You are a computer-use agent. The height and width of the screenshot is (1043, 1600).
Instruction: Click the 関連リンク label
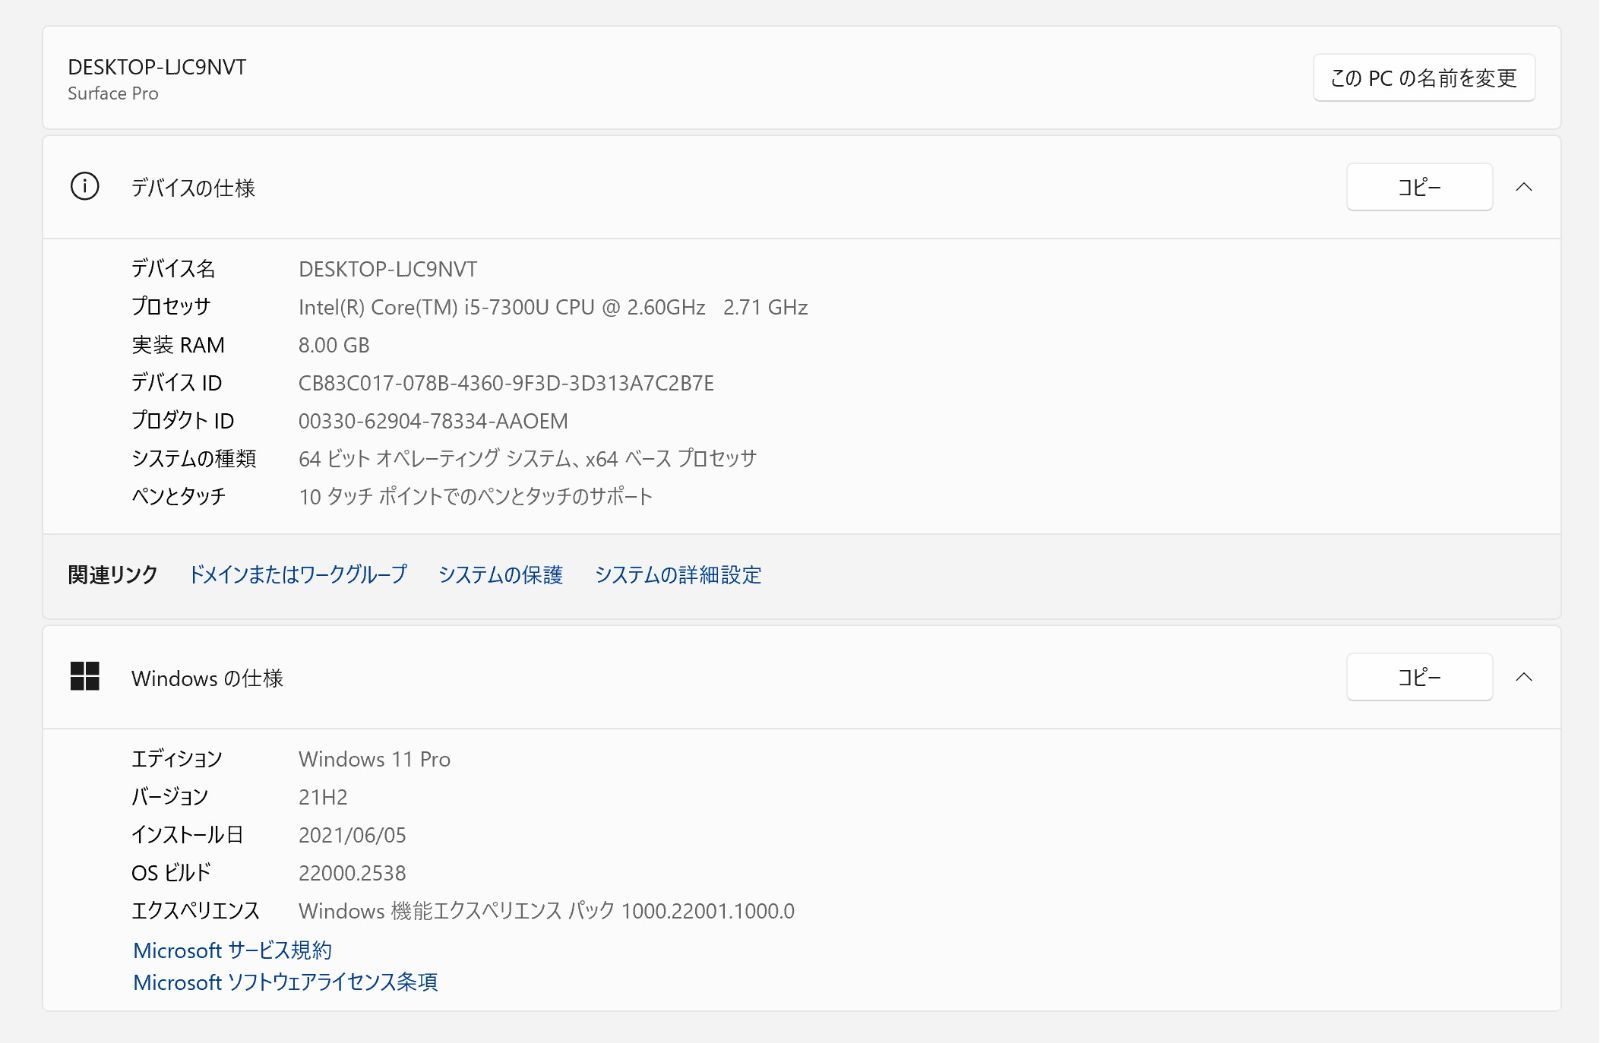coord(113,575)
